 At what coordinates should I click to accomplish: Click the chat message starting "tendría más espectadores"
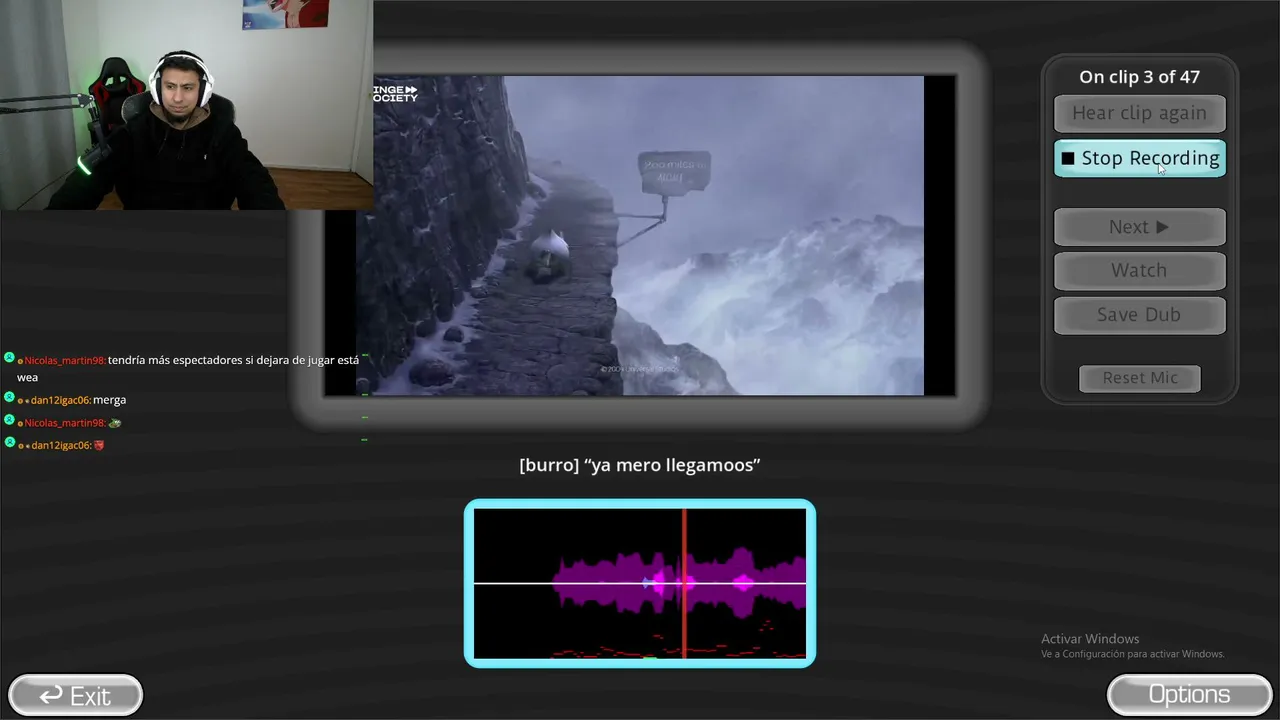(x=188, y=368)
